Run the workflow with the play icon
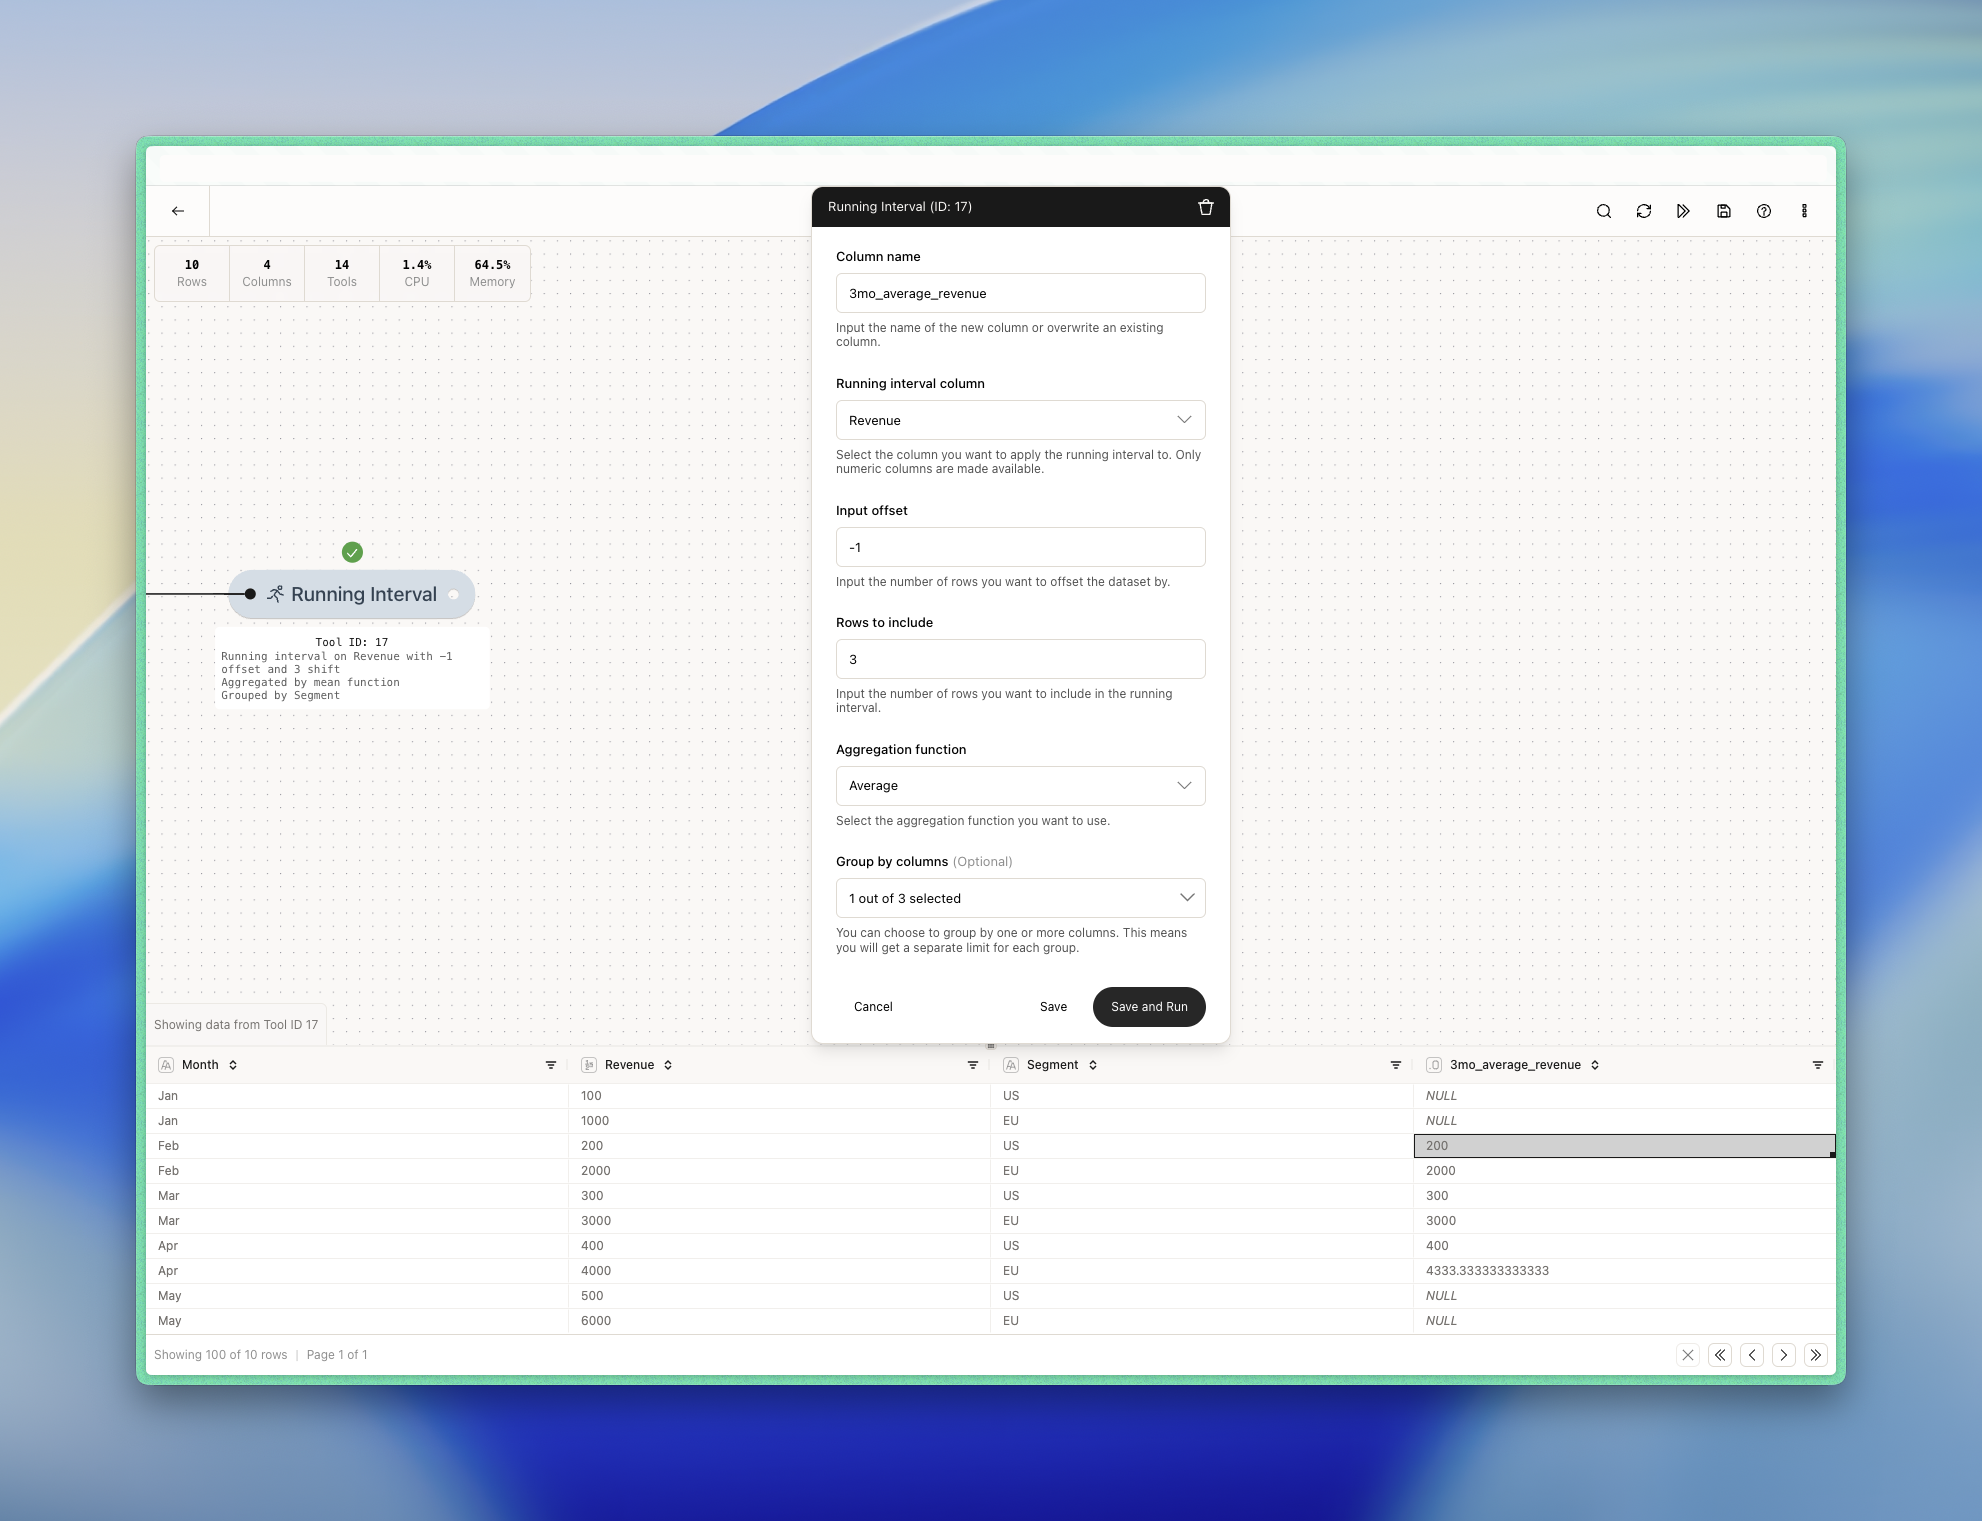This screenshot has height=1521, width=1982. pyautogui.click(x=1684, y=211)
